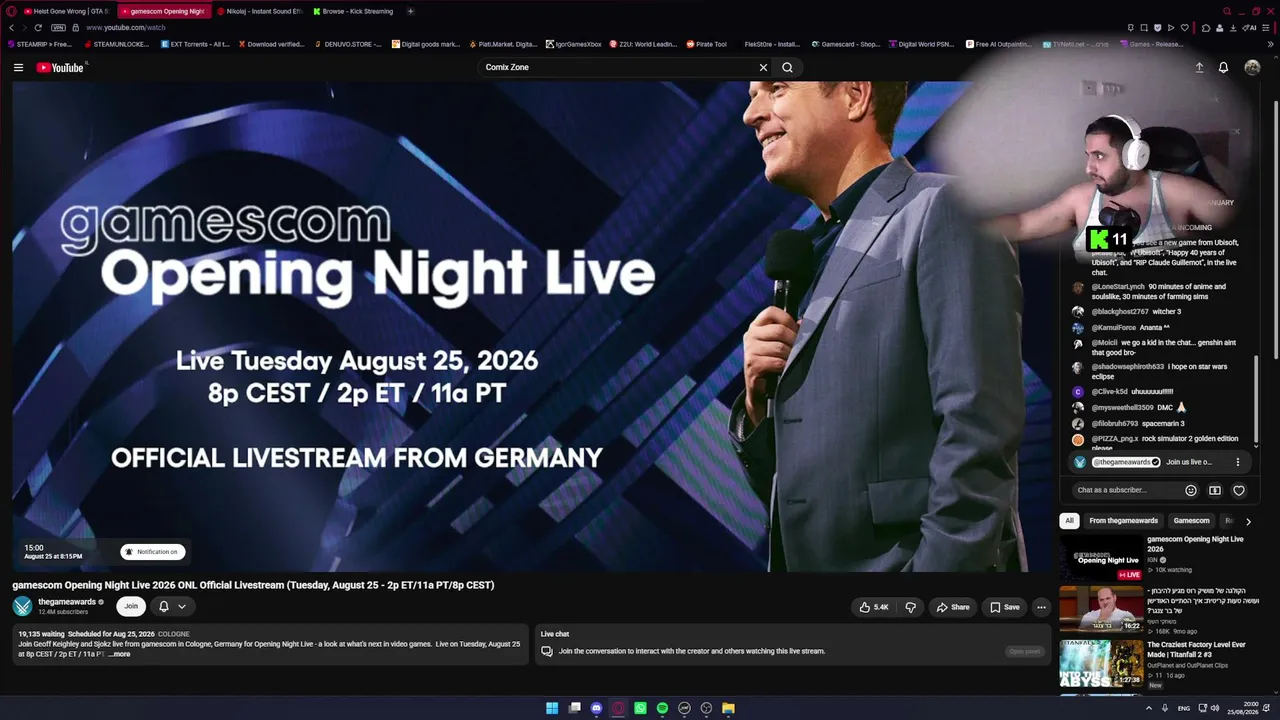This screenshot has height=720, width=1280.
Task: Open a new browser tab
Action: coord(410,11)
